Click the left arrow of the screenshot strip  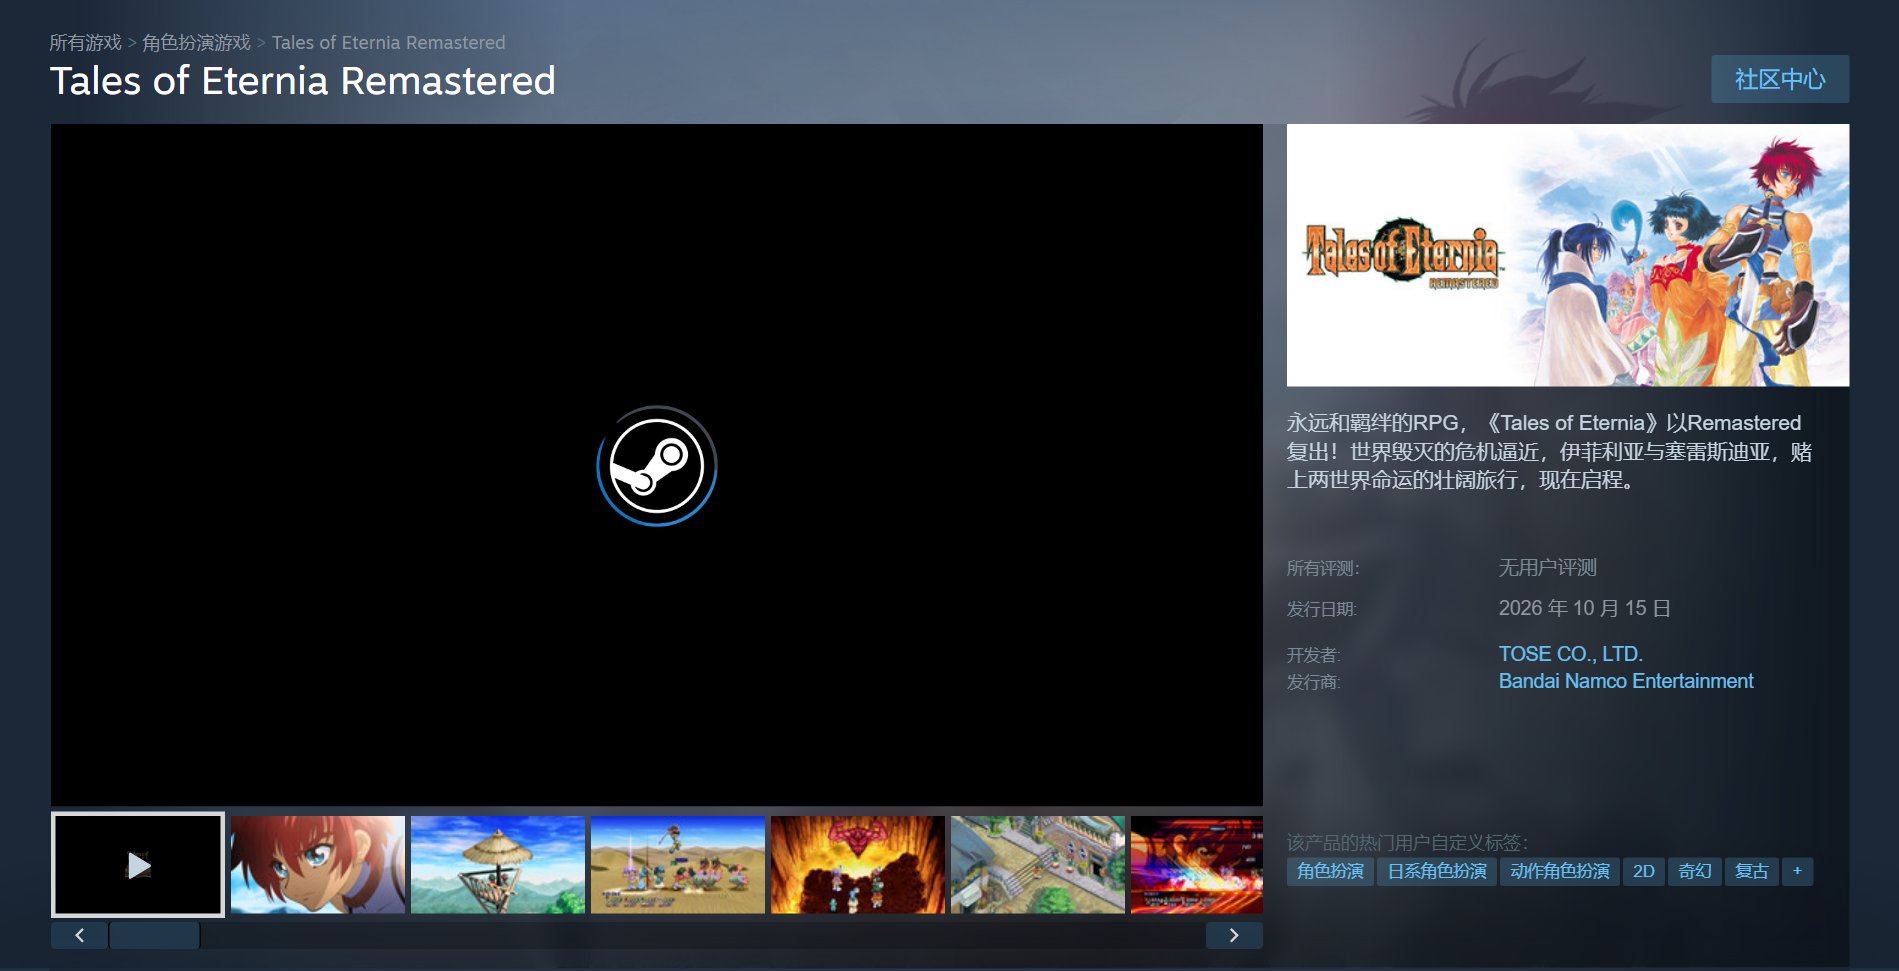[79, 935]
